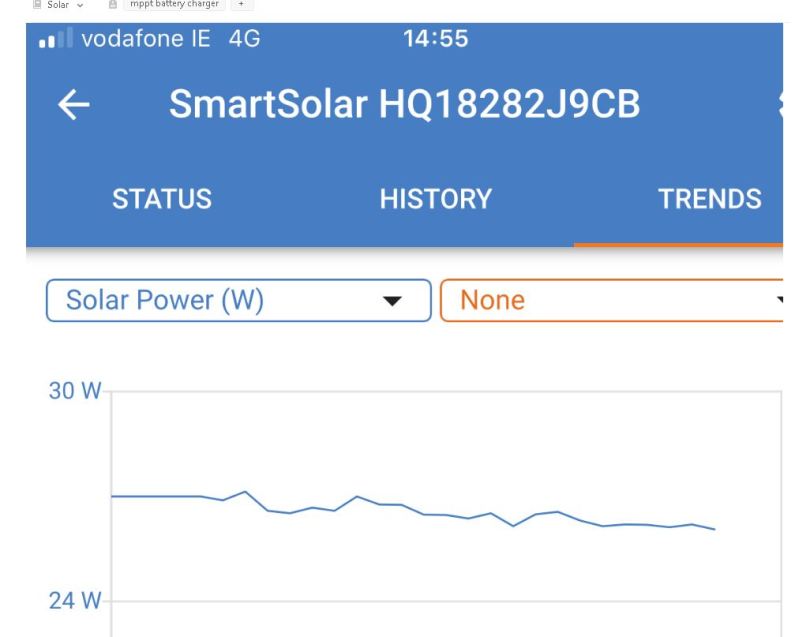
Task: Click the lock icon beside mppt tab
Action: (x=112, y=4)
